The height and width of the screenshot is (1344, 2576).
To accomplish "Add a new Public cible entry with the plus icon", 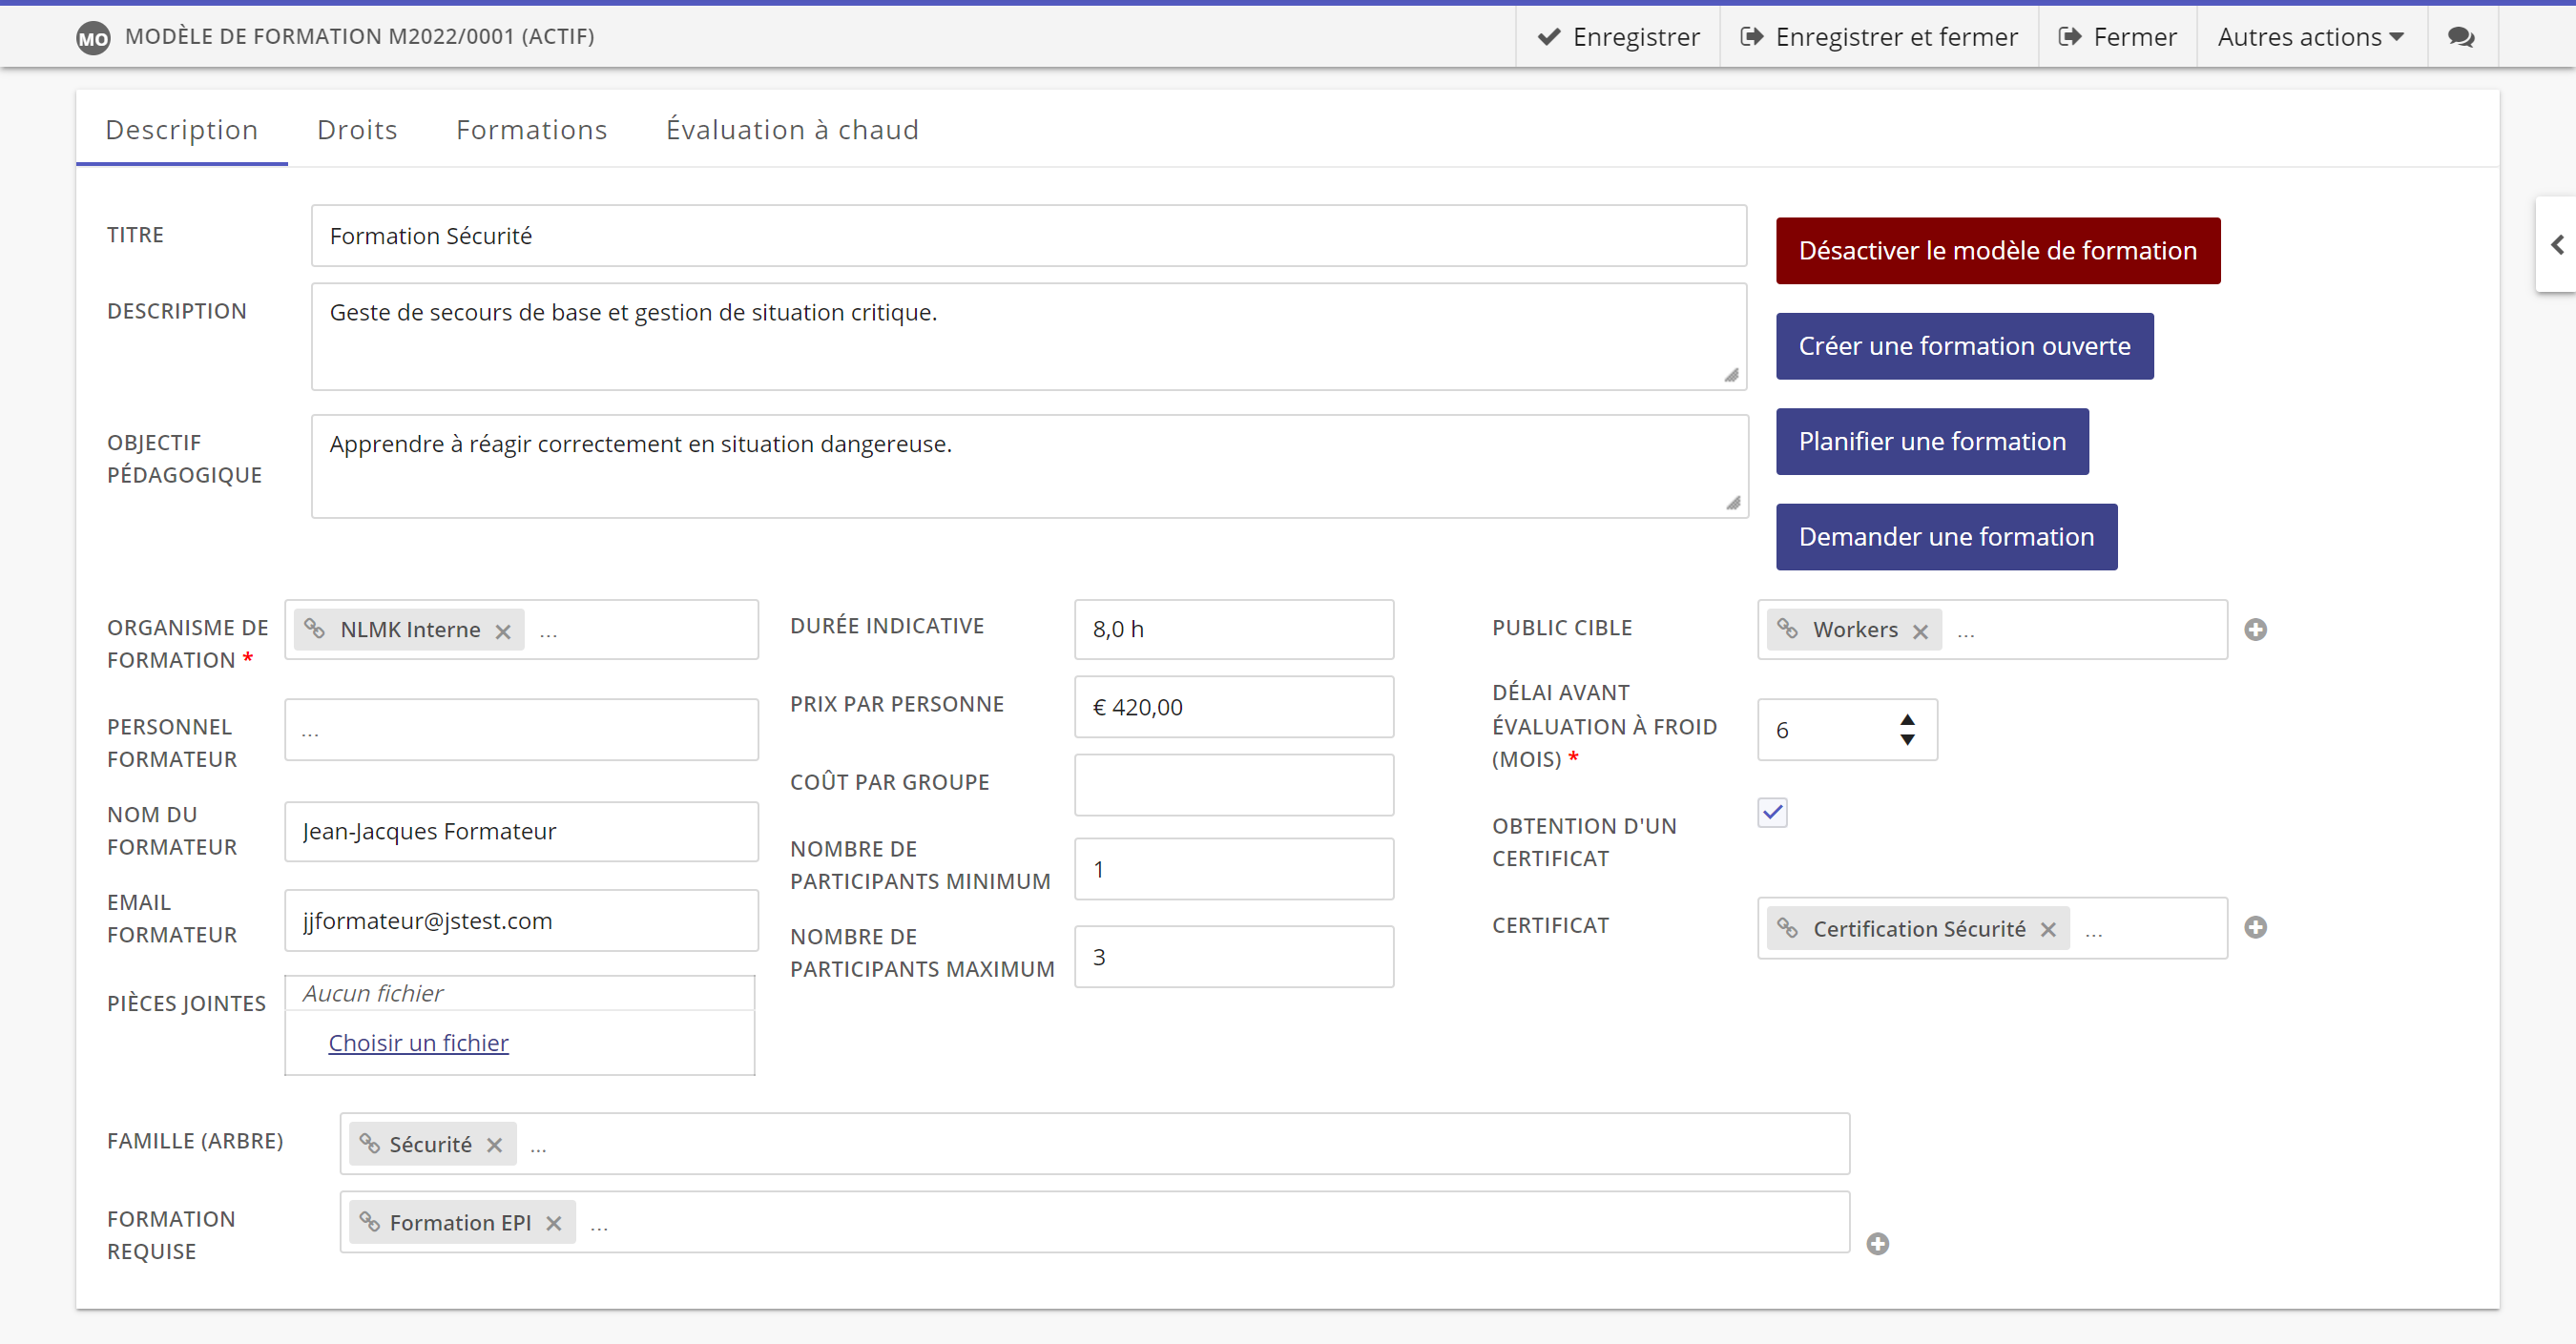I will pyautogui.click(x=2255, y=629).
